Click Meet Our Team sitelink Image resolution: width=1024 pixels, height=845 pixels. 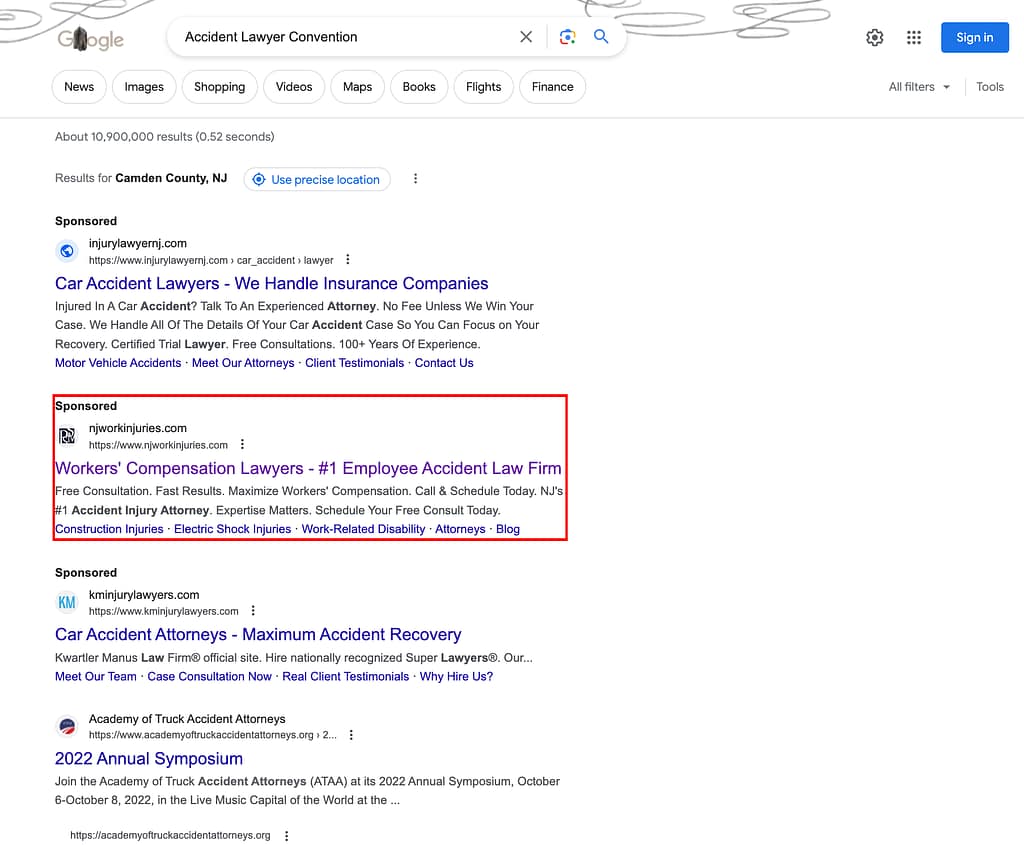tap(96, 677)
